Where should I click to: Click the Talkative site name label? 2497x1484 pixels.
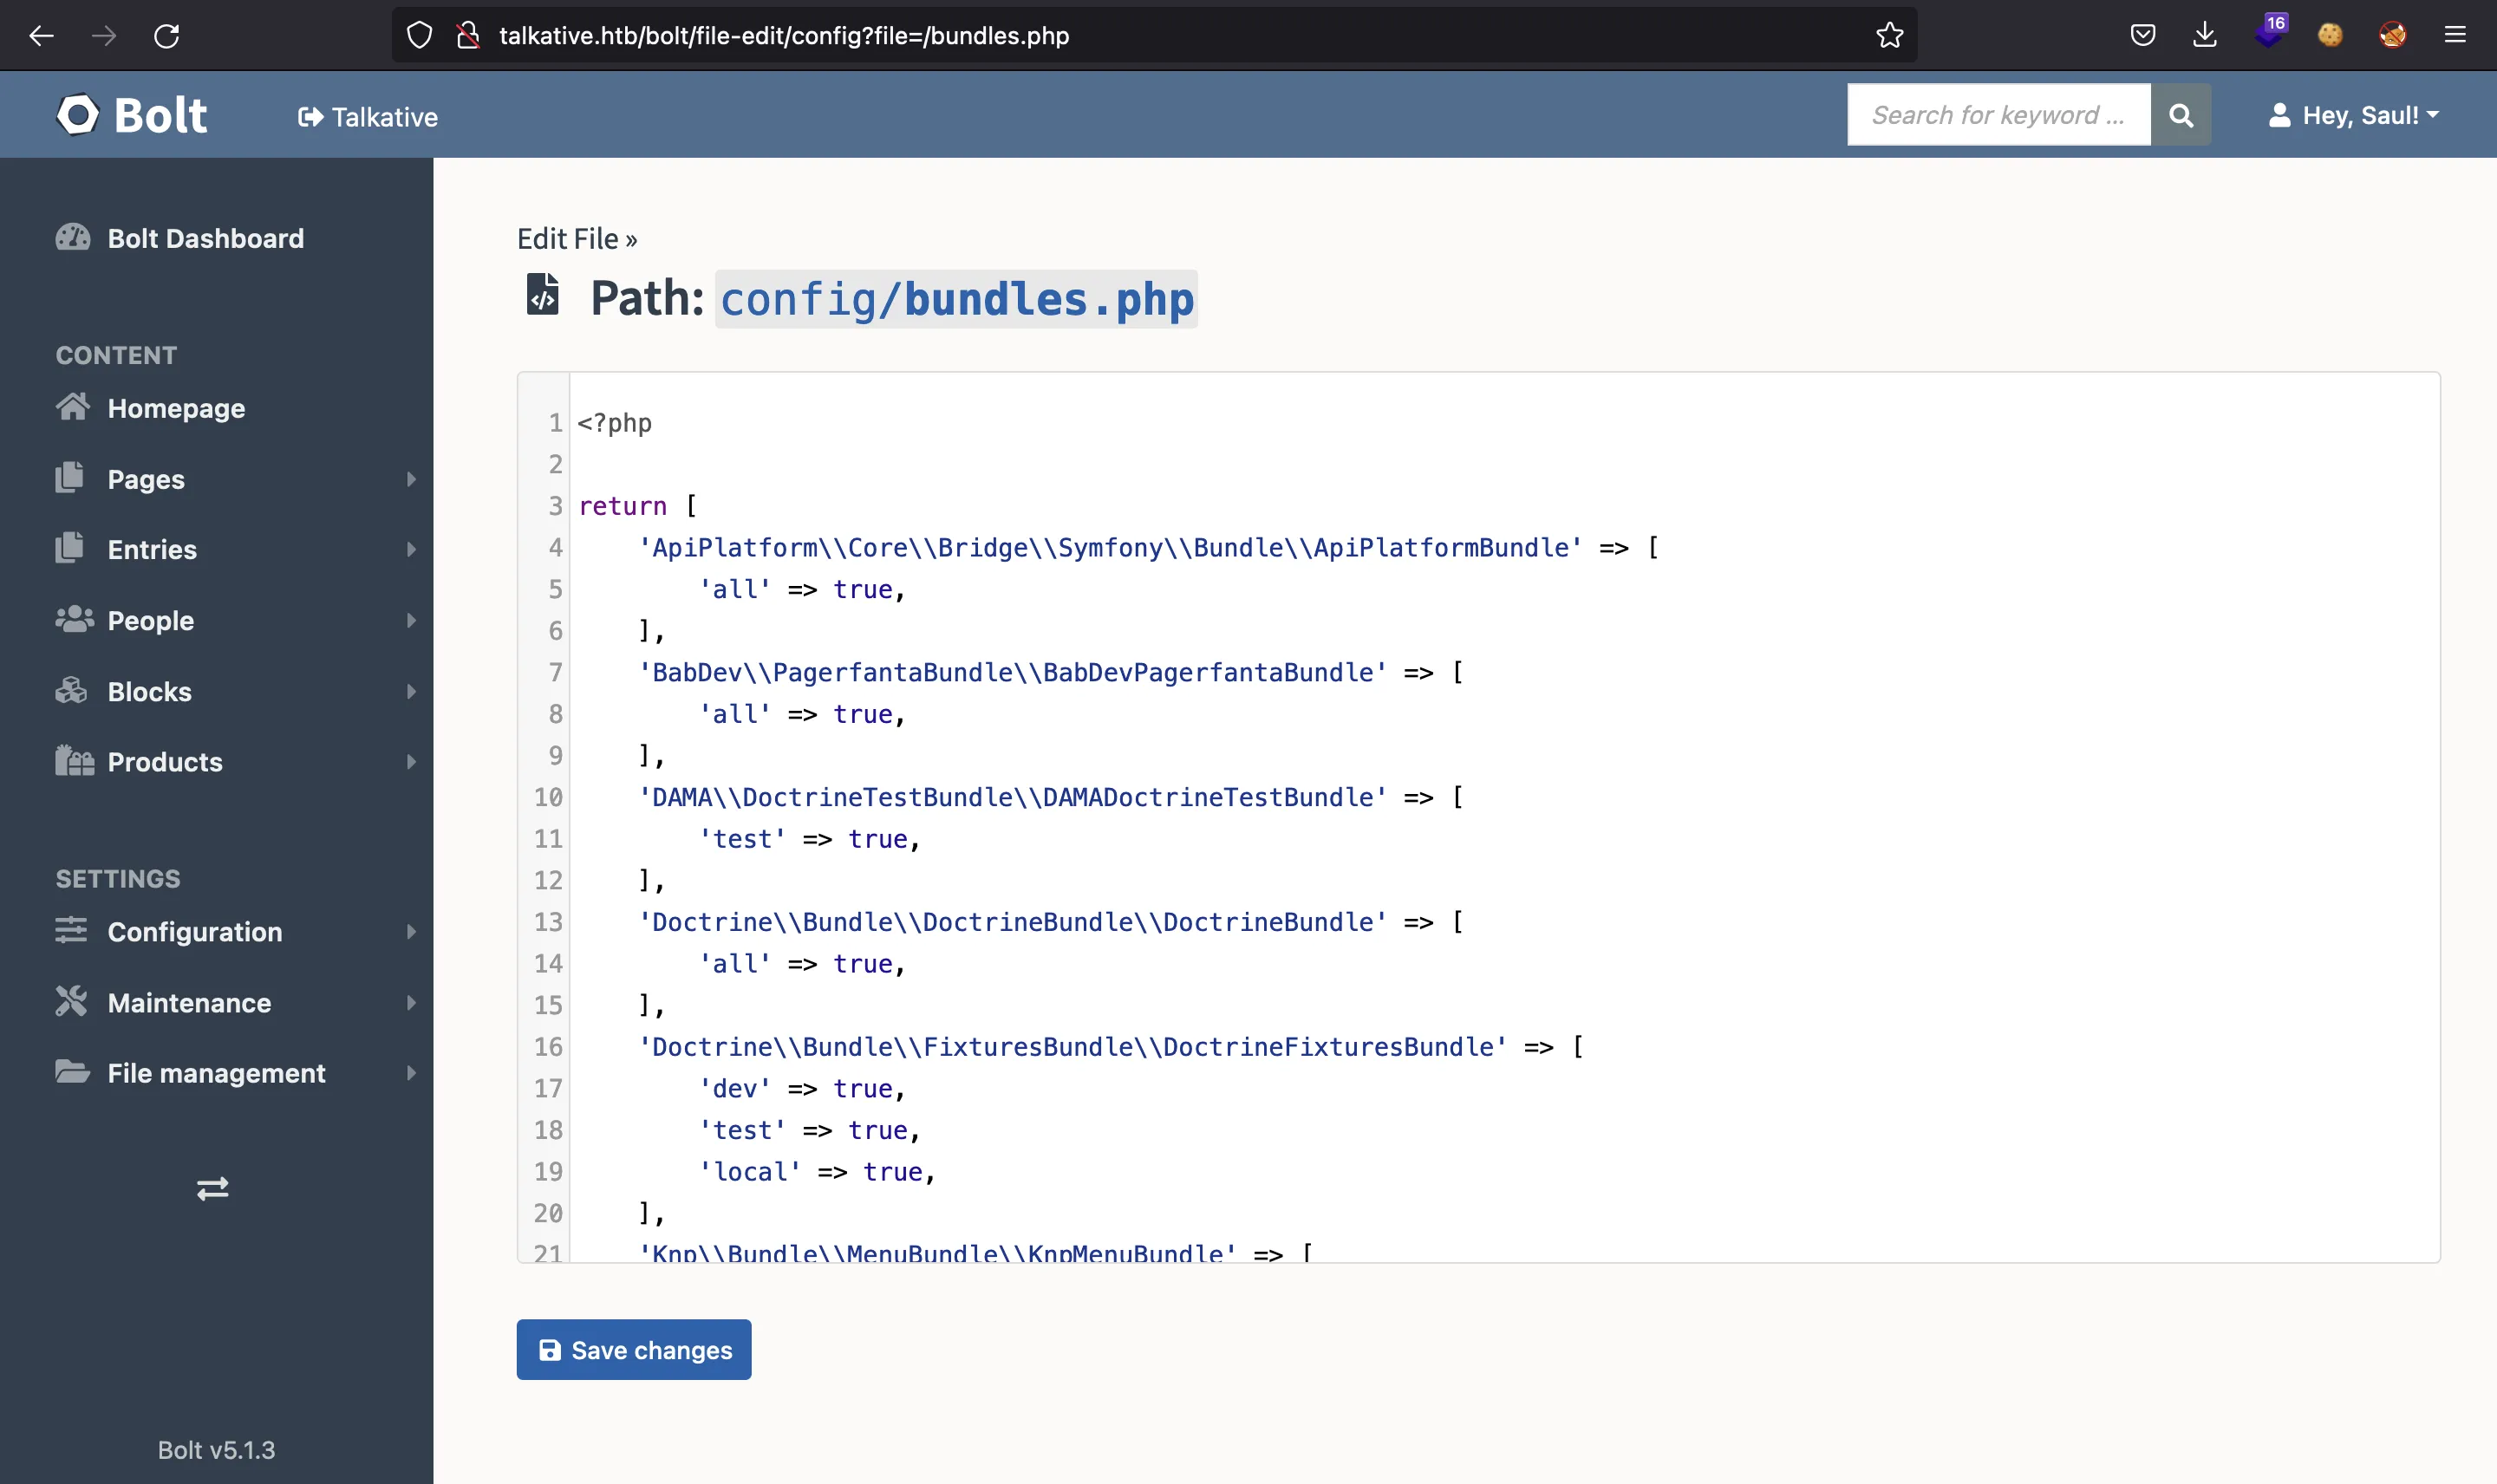[x=369, y=114]
